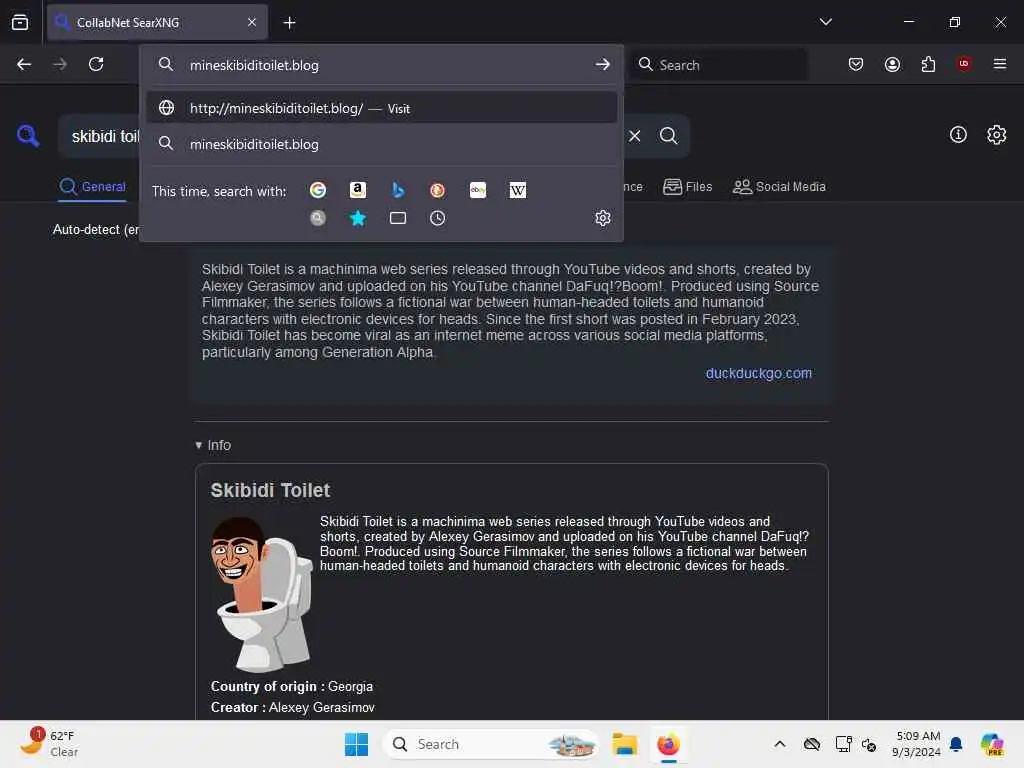Screen dimensions: 1024x768
Task: Show hidden system tray icons chevron
Action: click(x=780, y=744)
